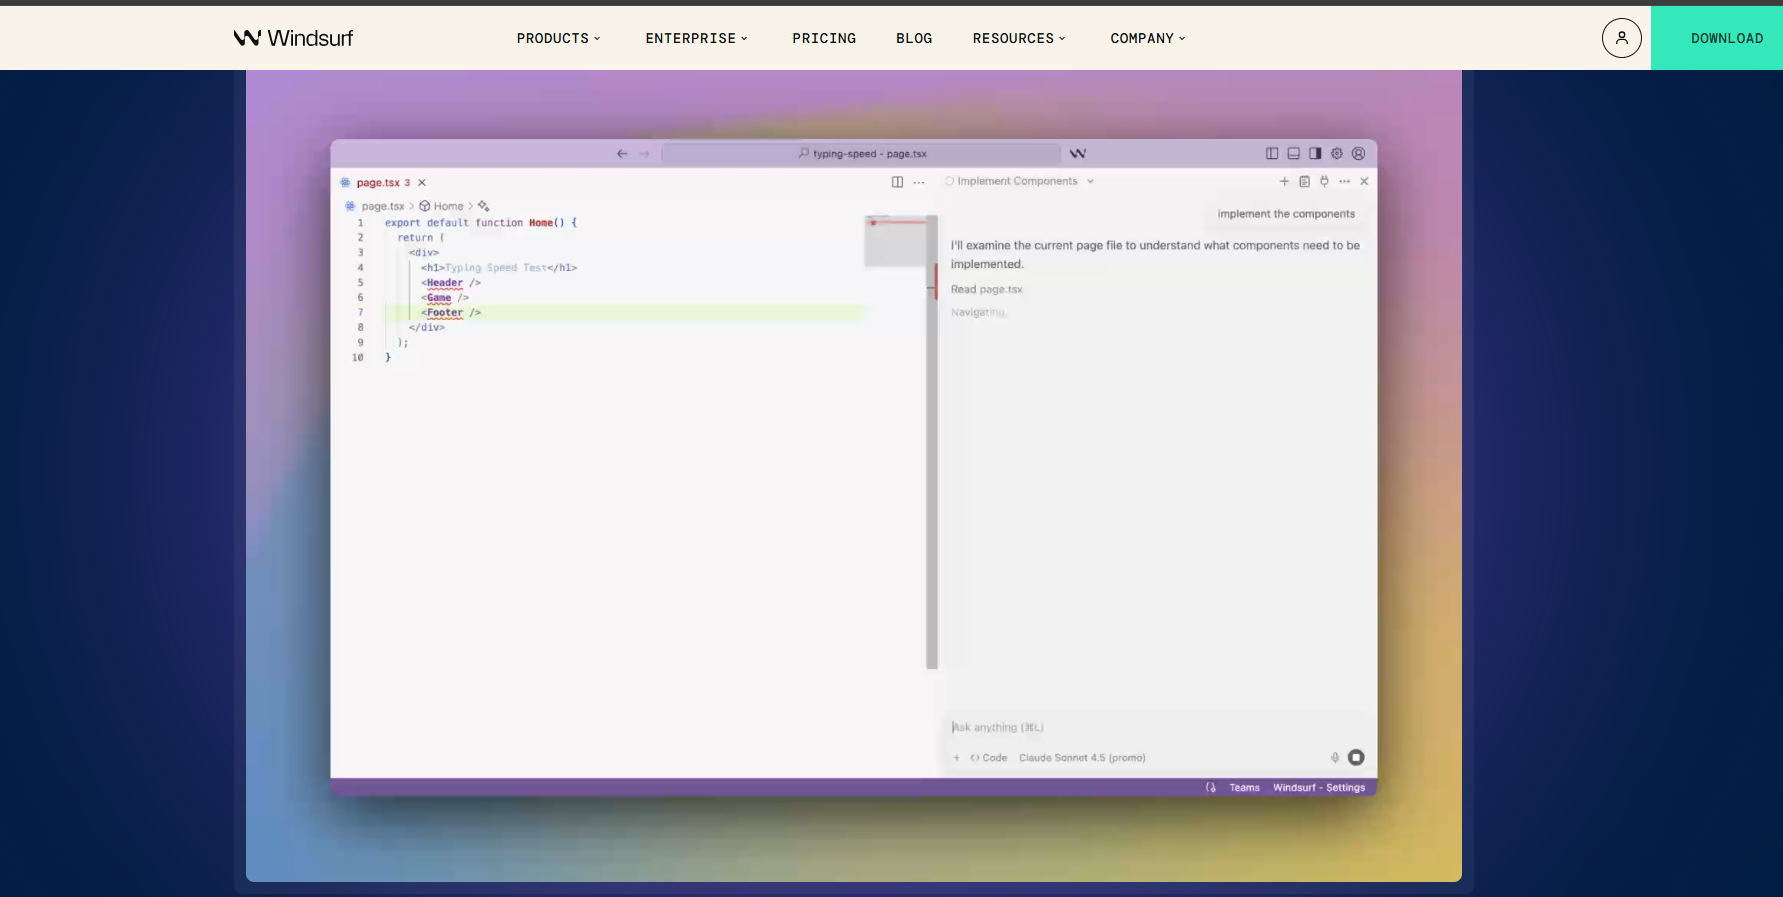Toggle the primary sidebar layout icon

[x=1272, y=154]
